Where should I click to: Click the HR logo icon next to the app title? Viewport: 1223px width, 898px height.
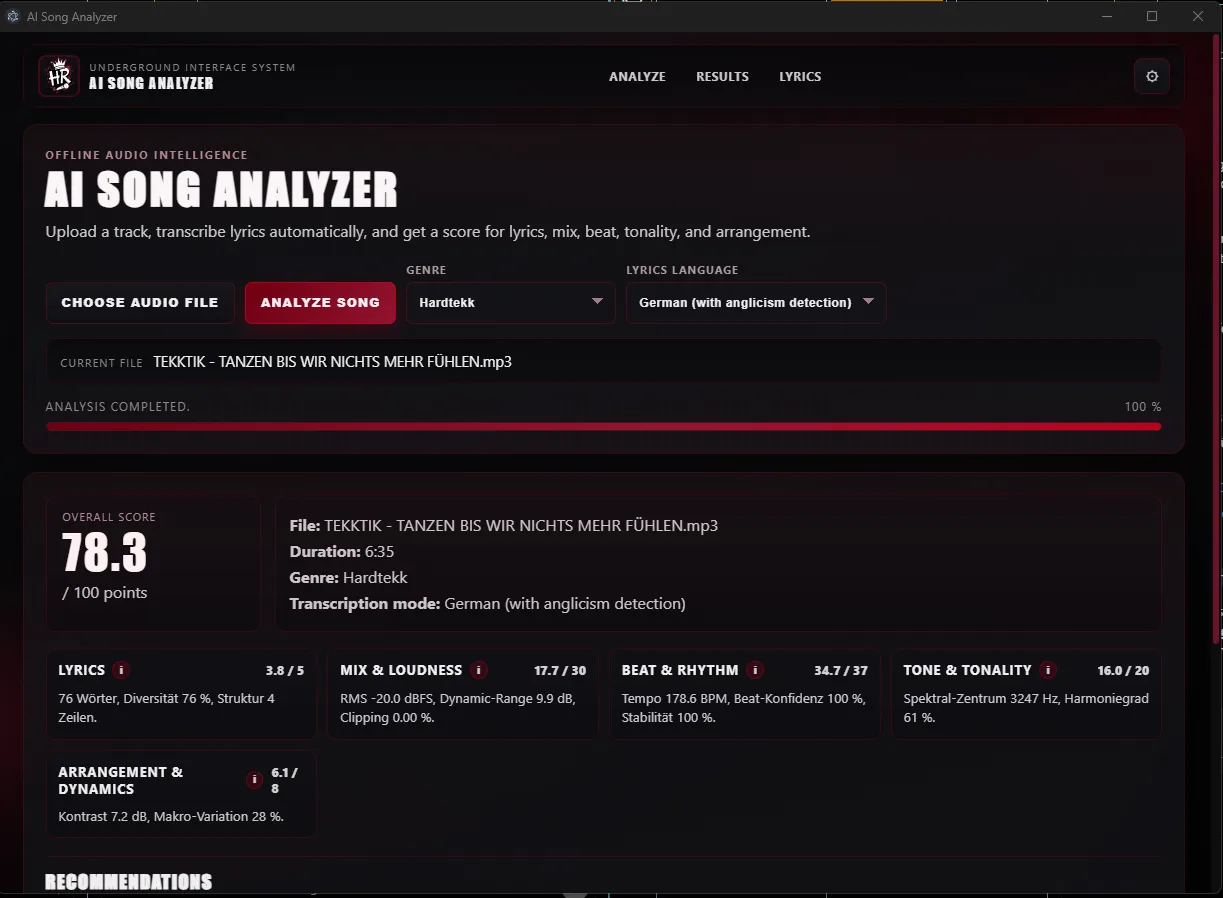click(58, 75)
